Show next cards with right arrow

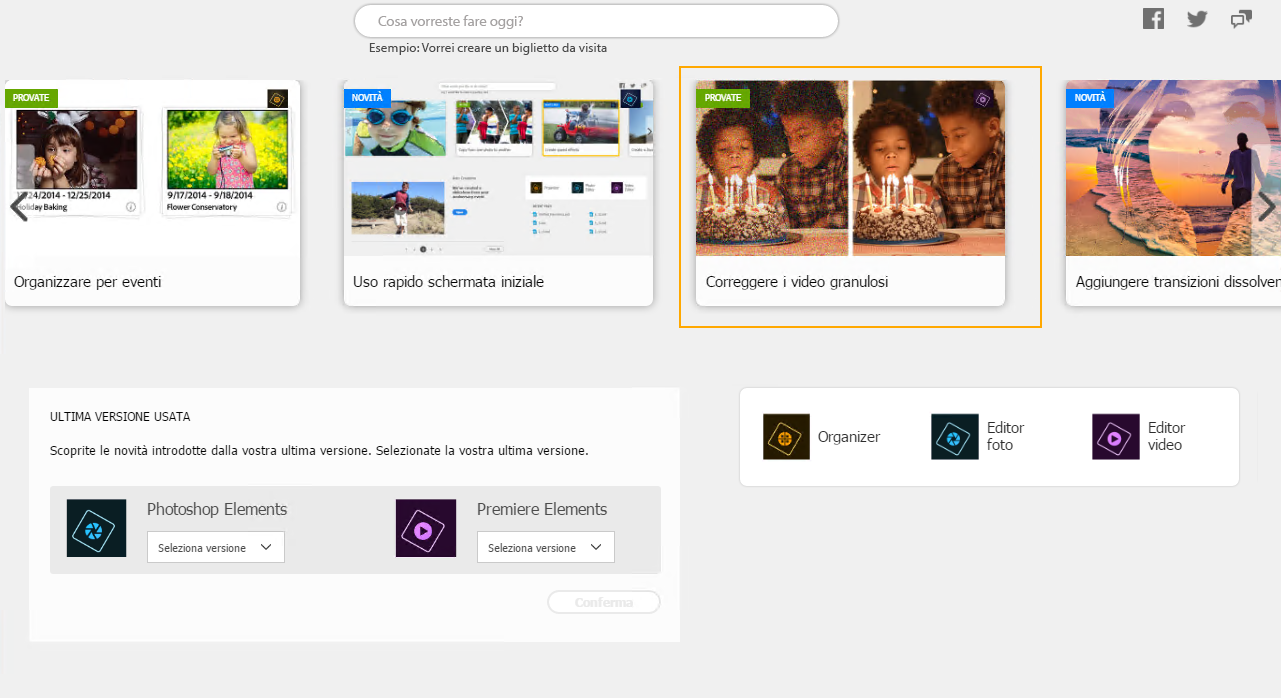(x=1265, y=207)
